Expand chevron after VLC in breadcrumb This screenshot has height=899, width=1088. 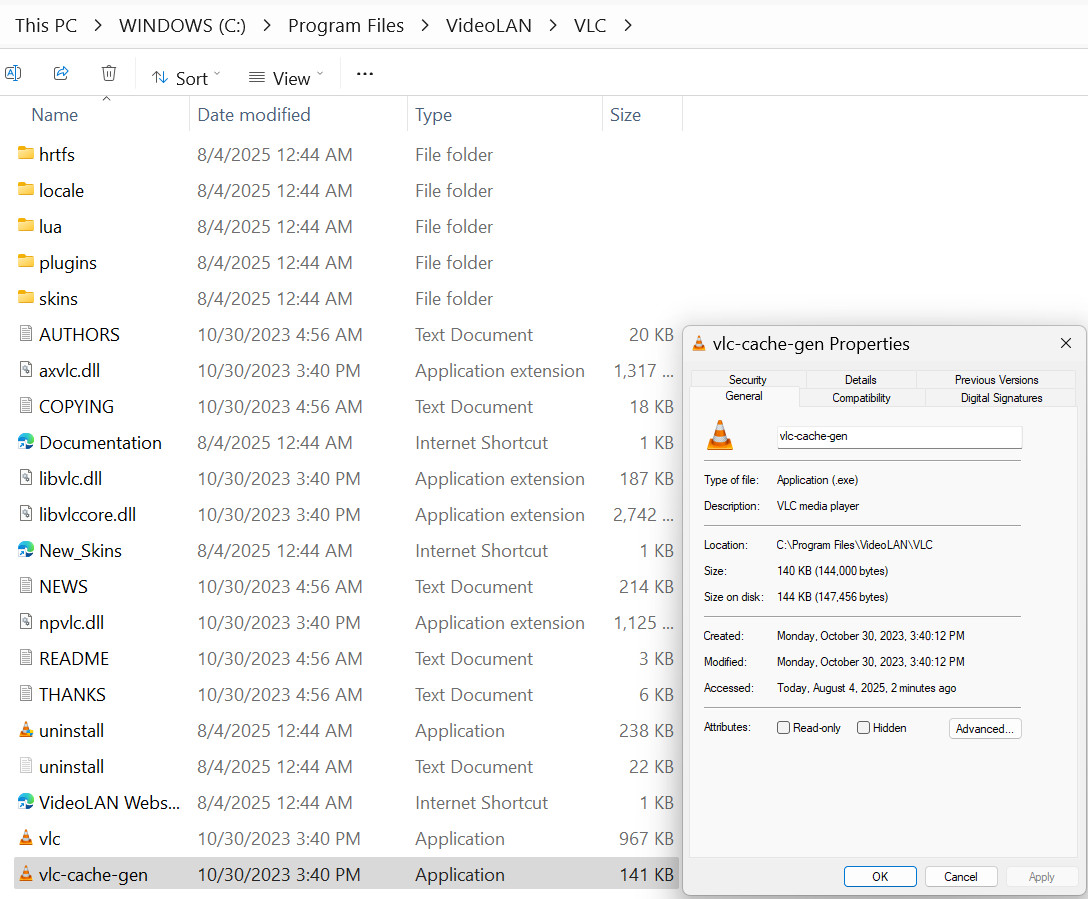click(628, 26)
